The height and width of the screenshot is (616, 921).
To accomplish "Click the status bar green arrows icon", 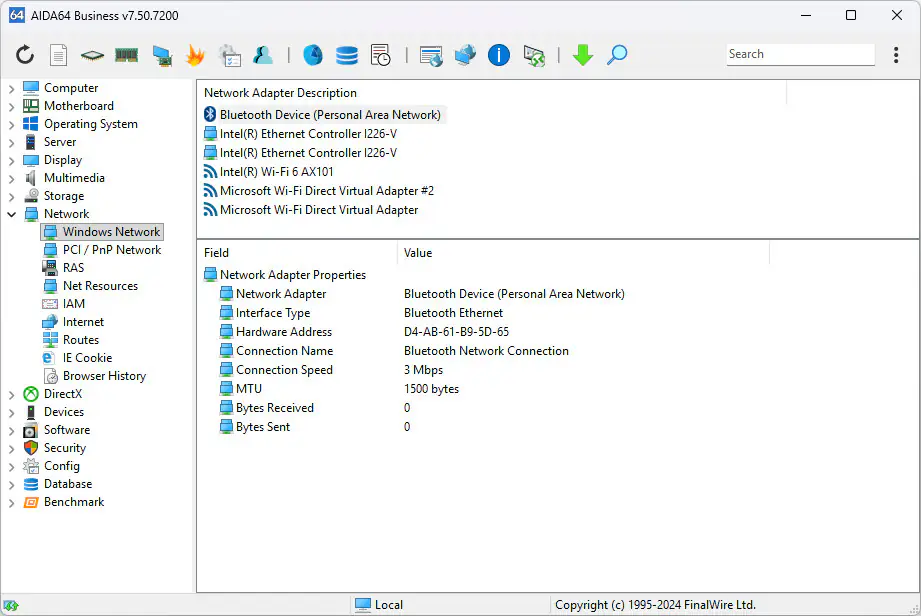I will pos(11,605).
